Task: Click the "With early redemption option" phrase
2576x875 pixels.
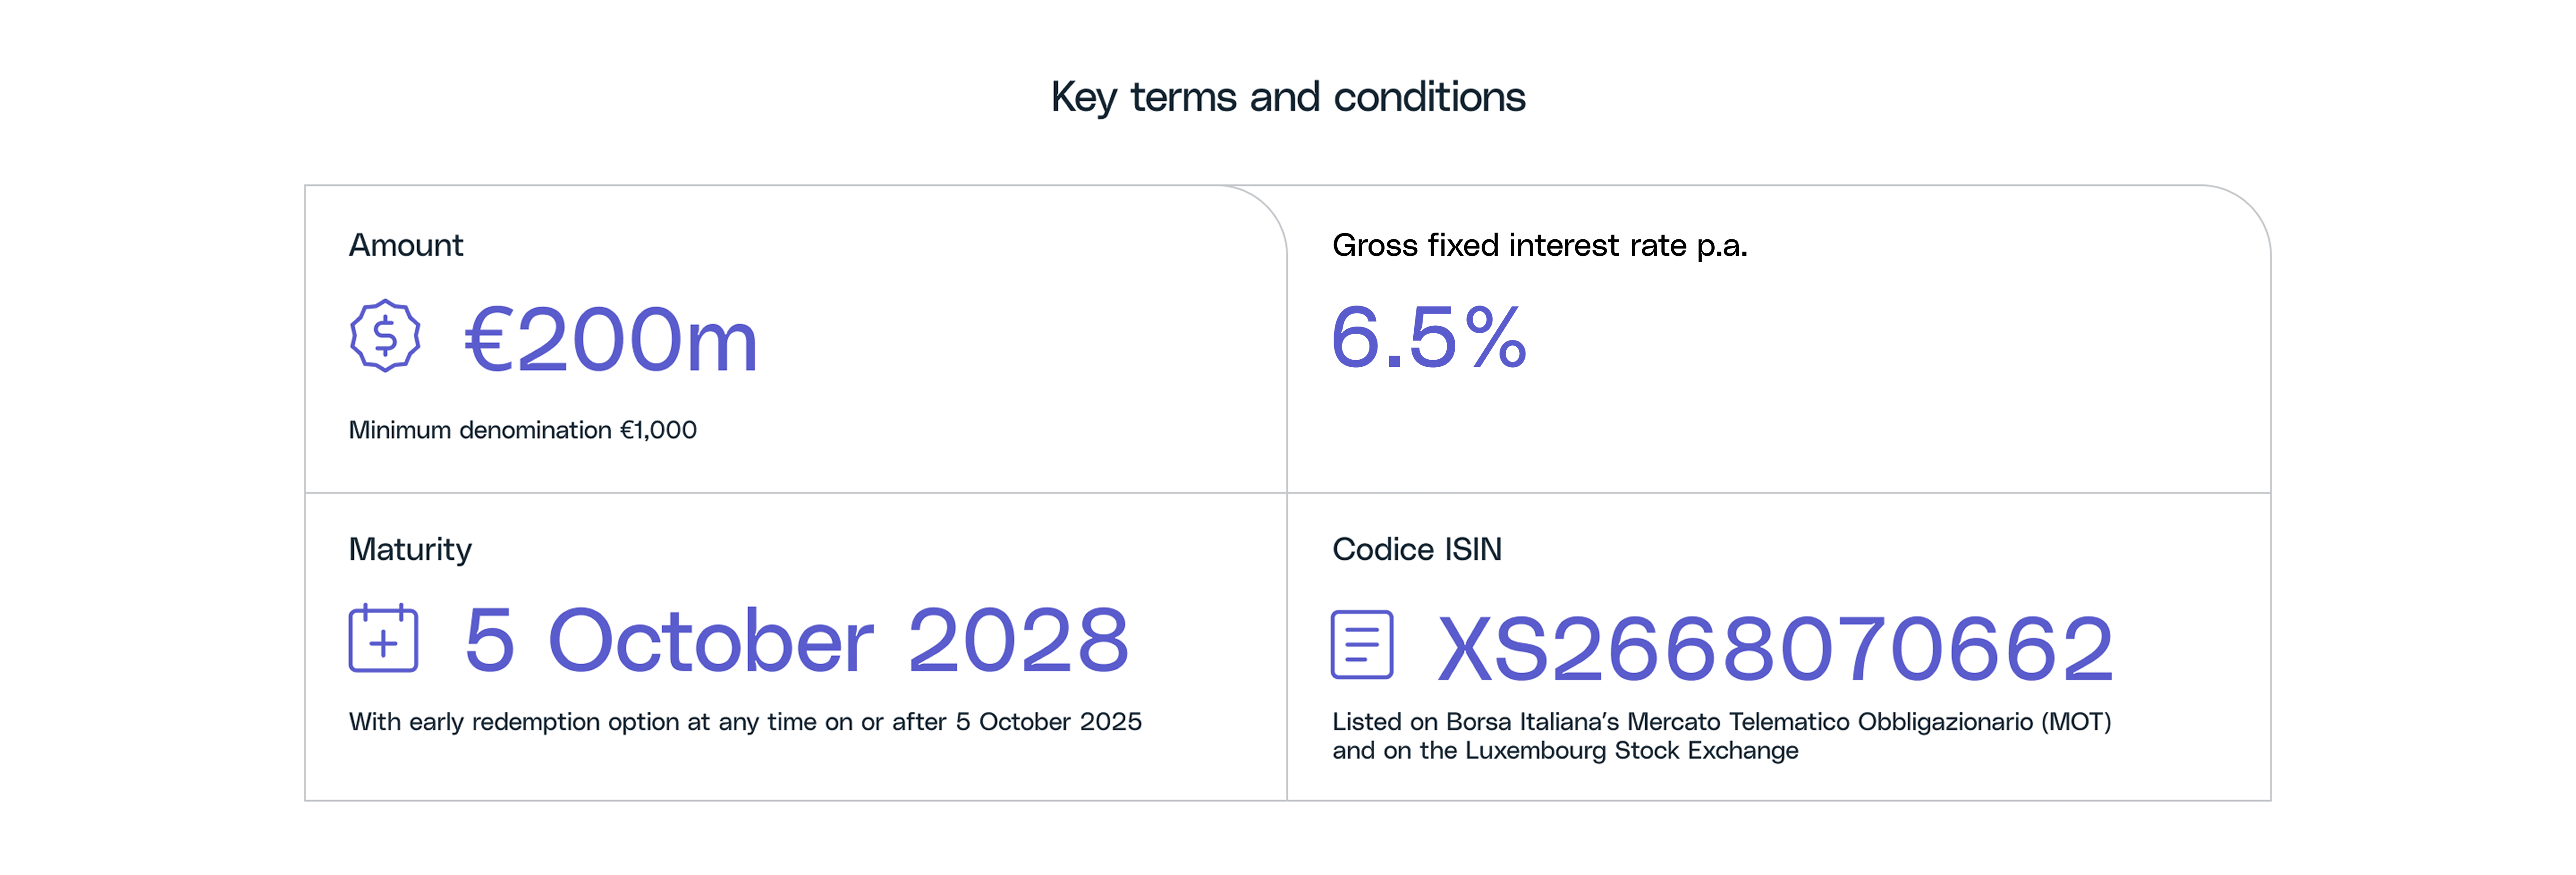Action: 514,722
